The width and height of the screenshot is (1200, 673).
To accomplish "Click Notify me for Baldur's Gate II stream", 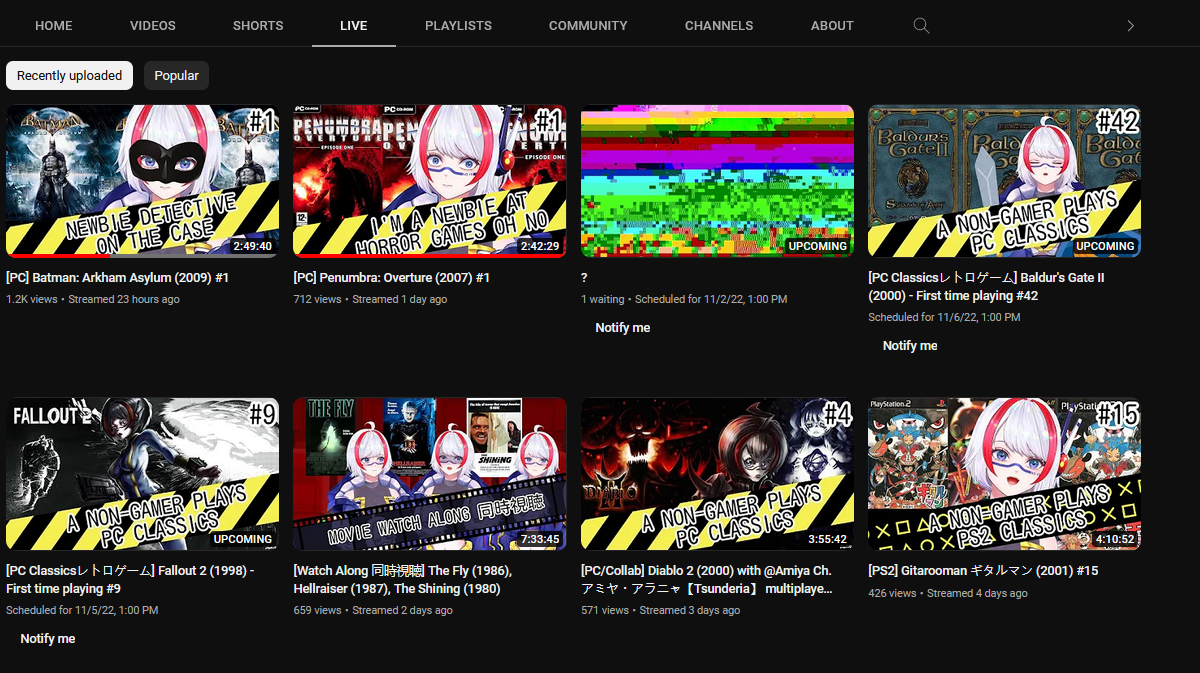I will click(x=910, y=346).
